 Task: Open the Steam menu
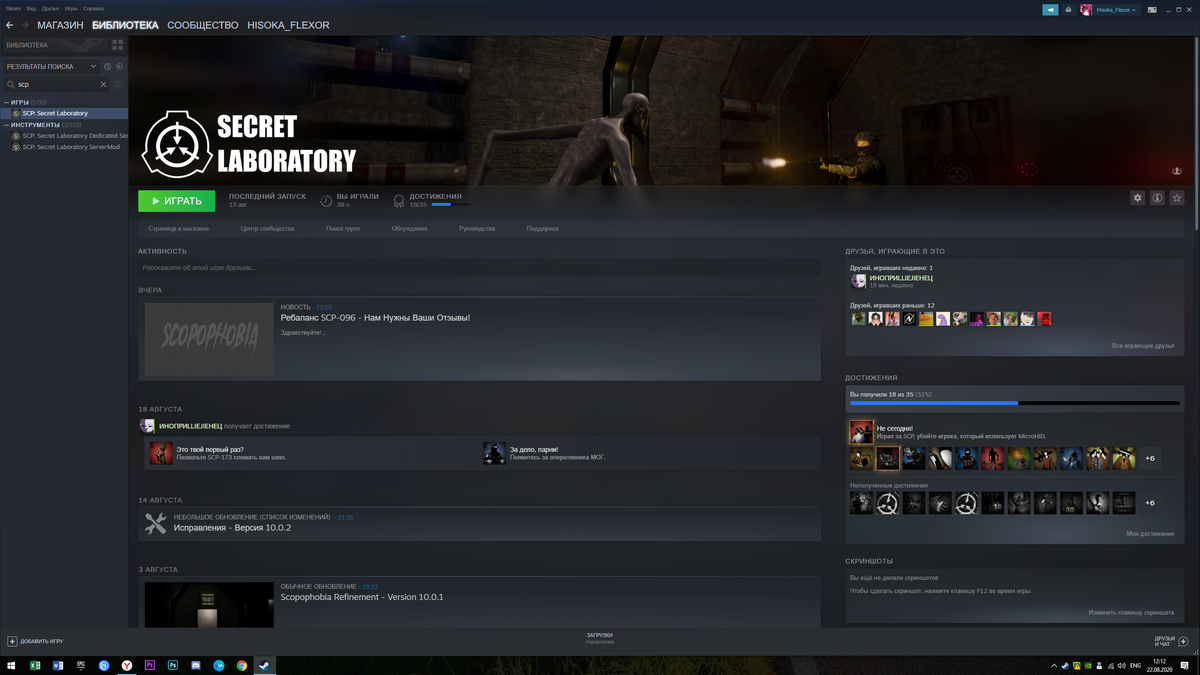pos(12,8)
